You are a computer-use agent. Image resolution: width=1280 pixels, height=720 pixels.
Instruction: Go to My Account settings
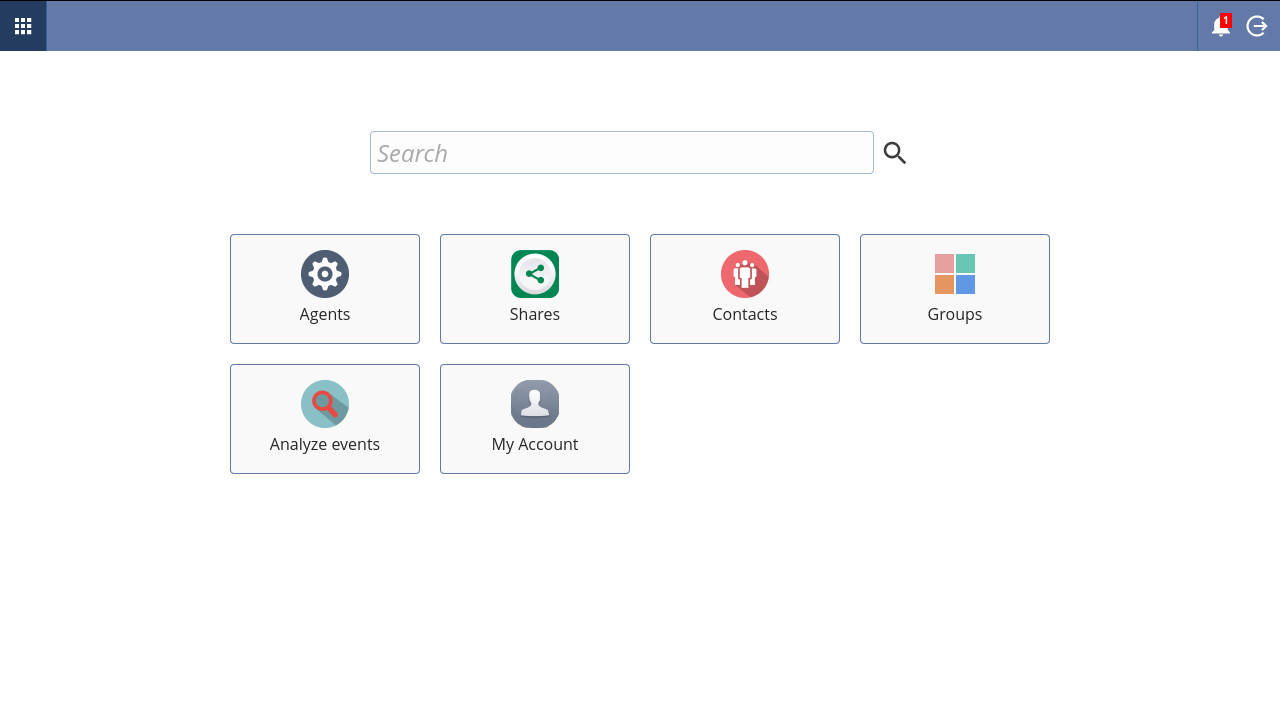point(534,419)
